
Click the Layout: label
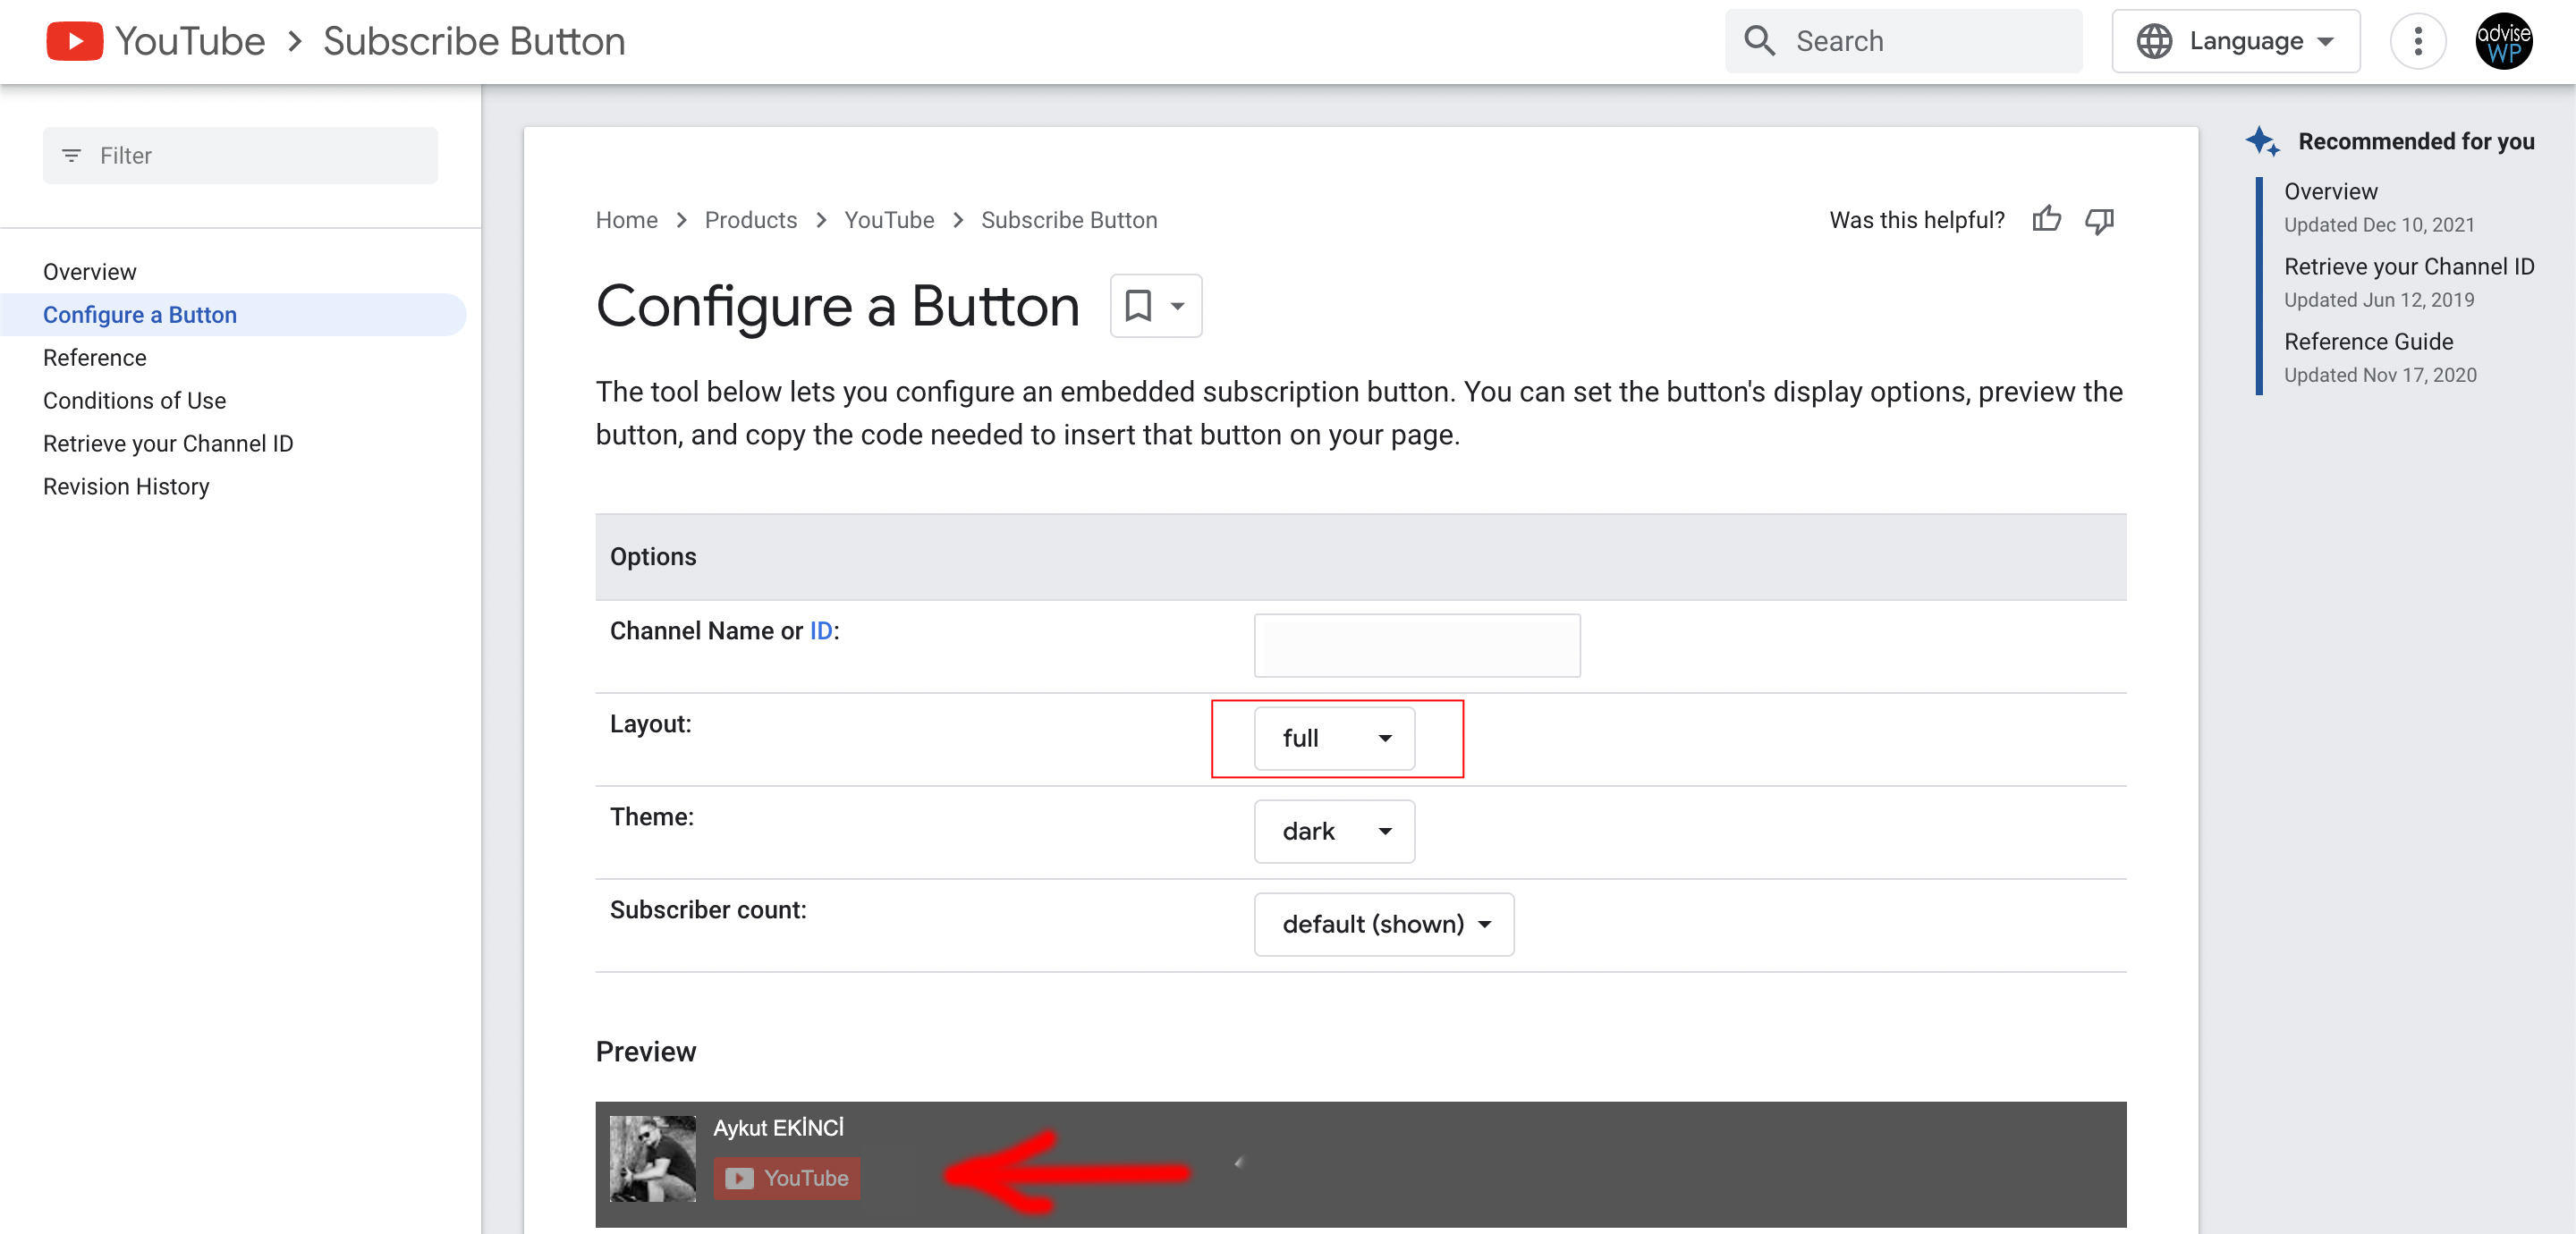(x=650, y=724)
